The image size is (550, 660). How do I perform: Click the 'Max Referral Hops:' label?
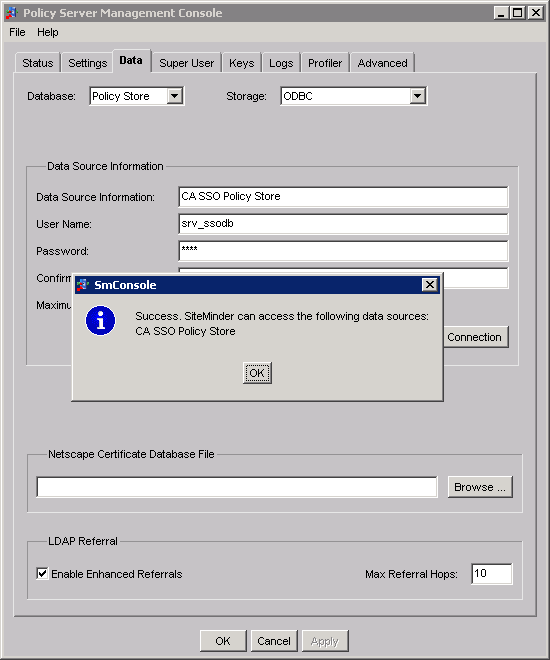411,574
